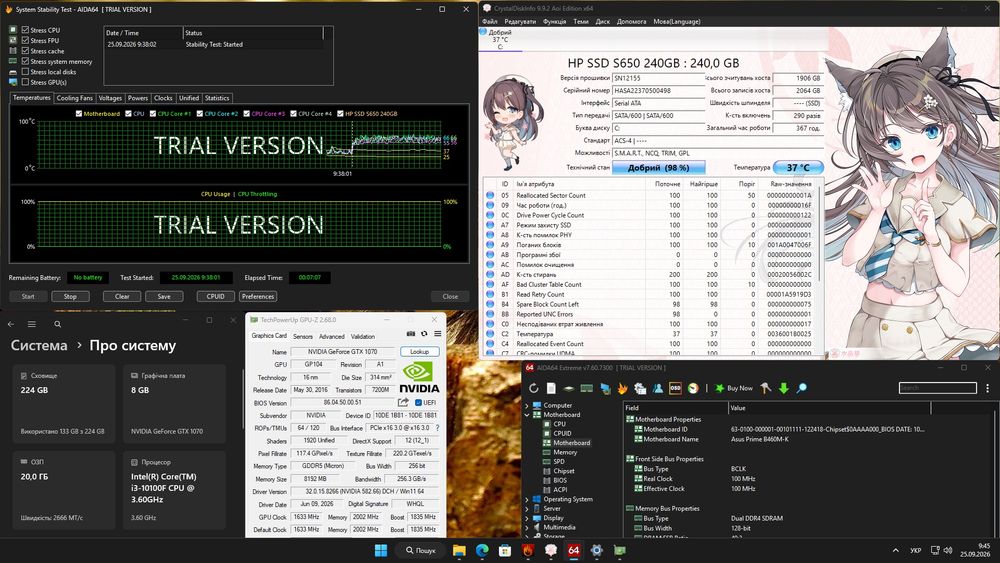Image resolution: width=1000 pixels, height=563 pixels.
Task: Click the back arrow in Settings window
Action: click(11, 324)
